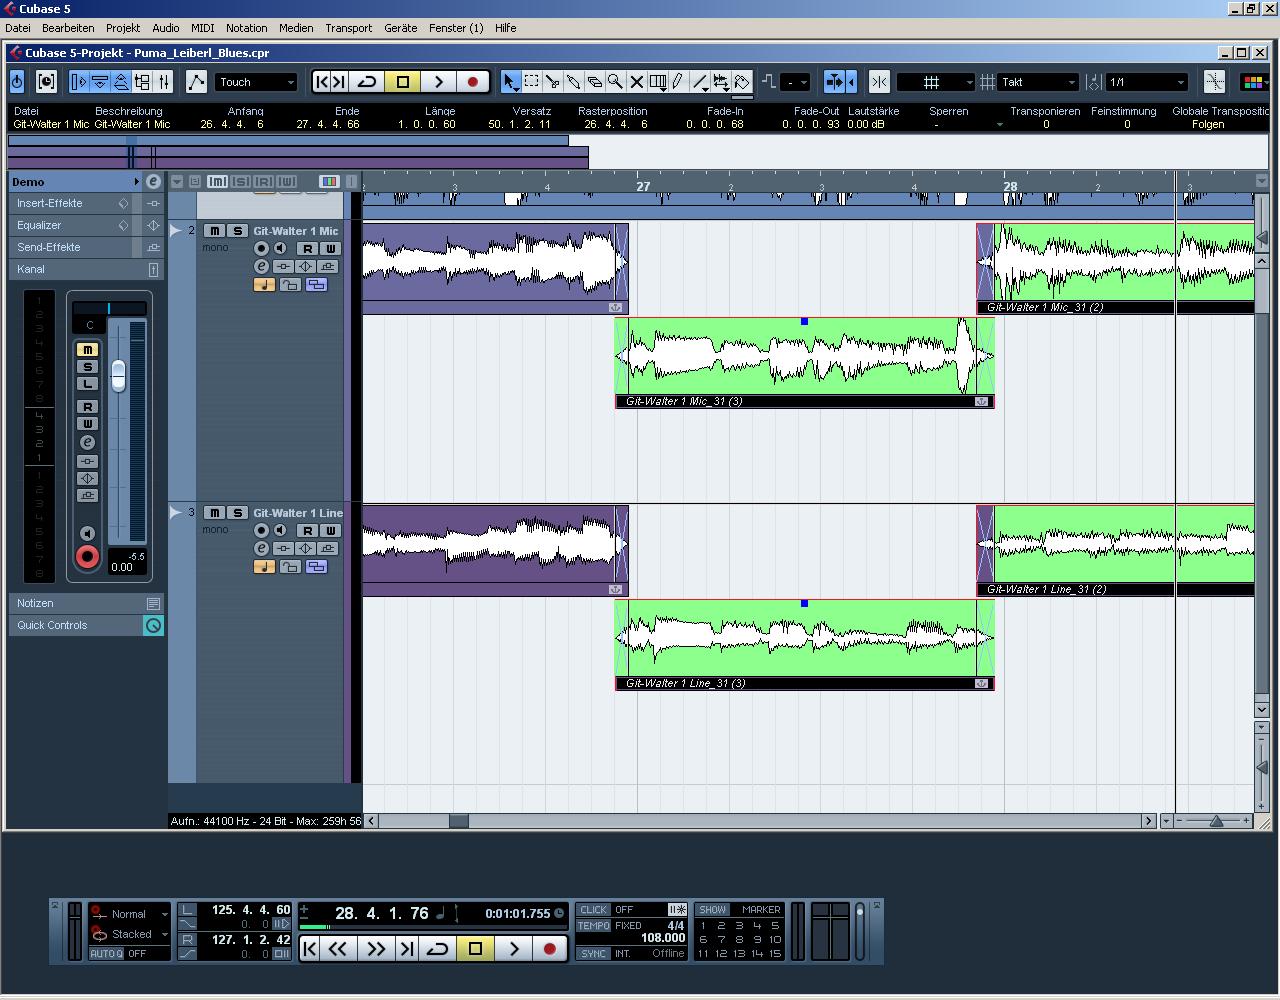This screenshot has height=1000, width=1280.
Task: Select the Erase tool
Action: click(x=595, y=82)
